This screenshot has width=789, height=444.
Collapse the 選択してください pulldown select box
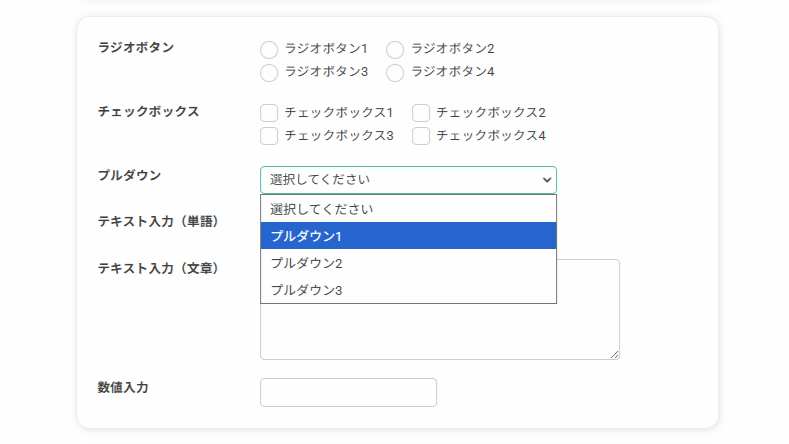tap(408, 180)
